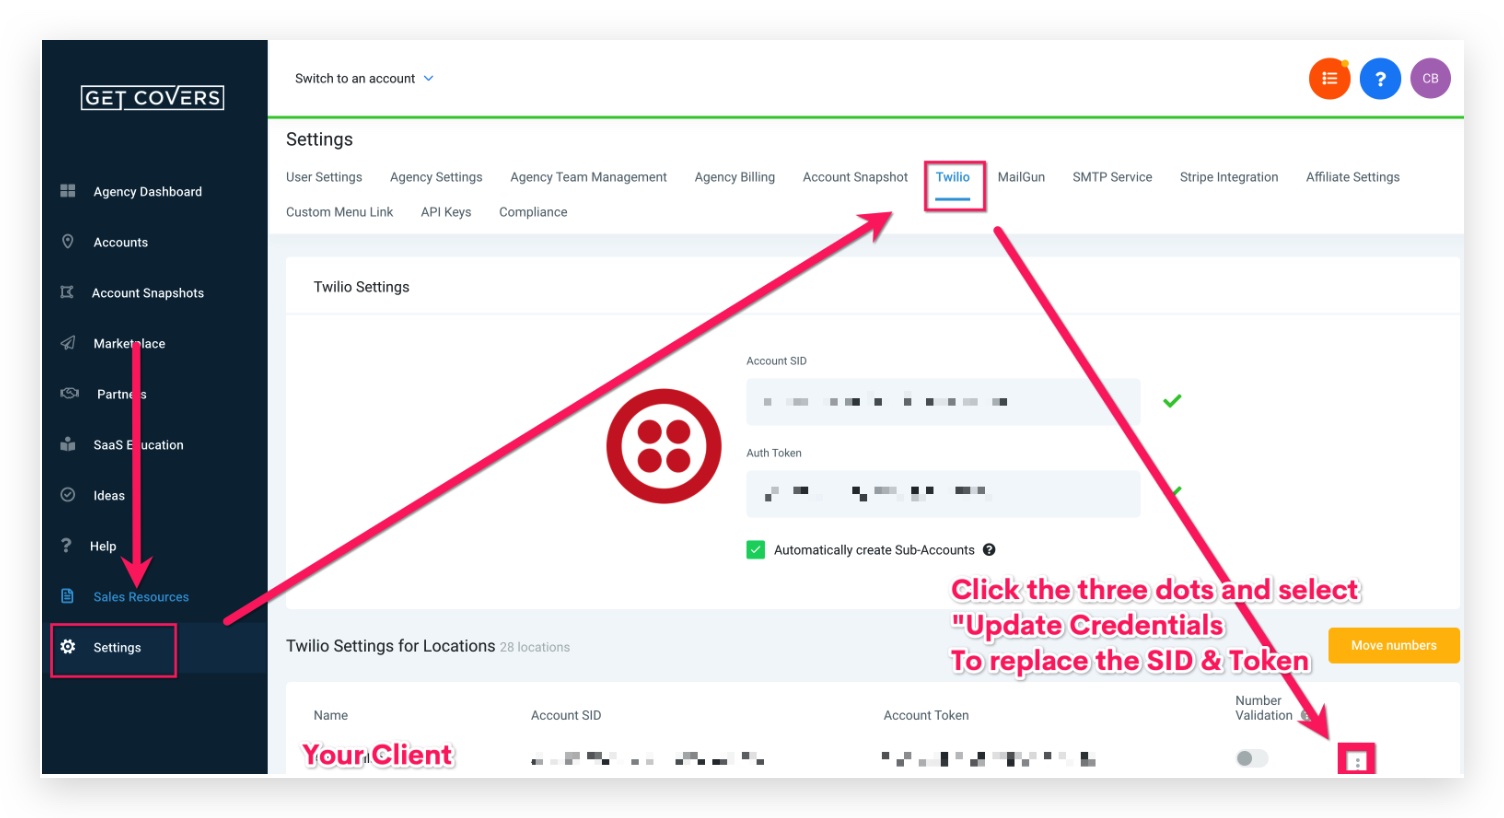
Task: Click the Account Snapshots icon
Action: point(67,292)
